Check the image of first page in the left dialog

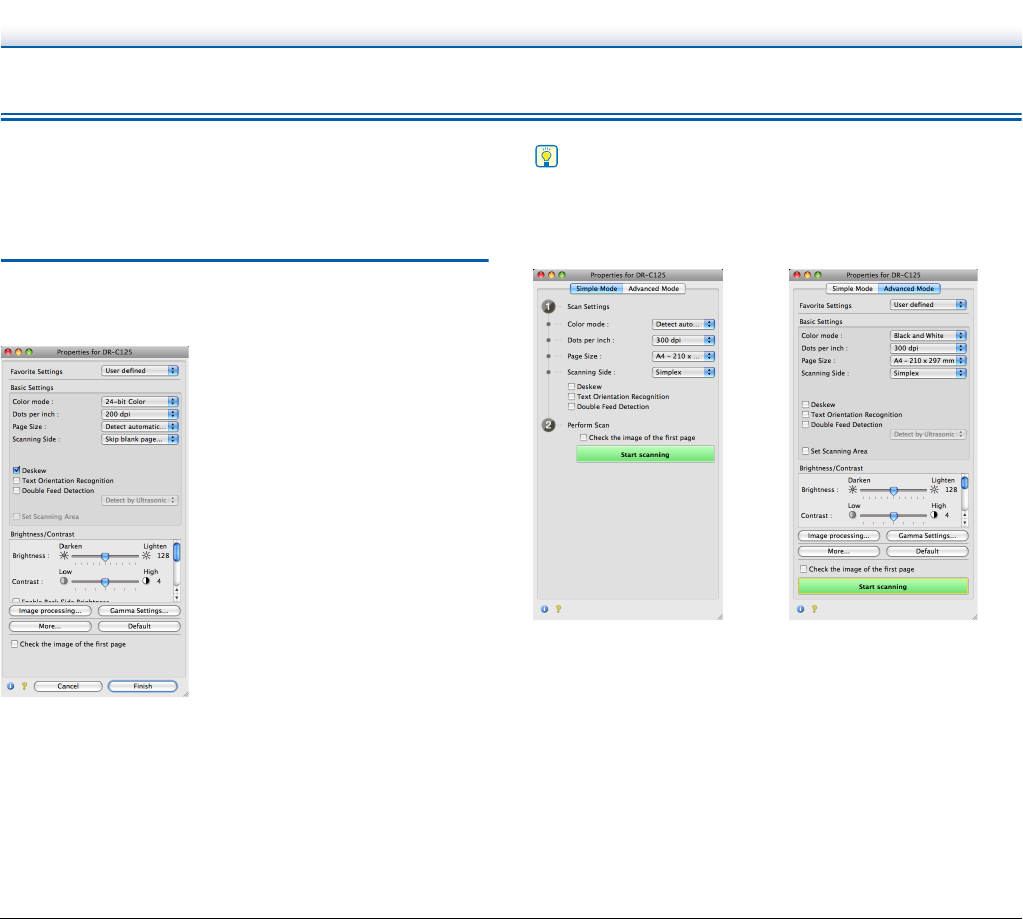click(14, 644)
